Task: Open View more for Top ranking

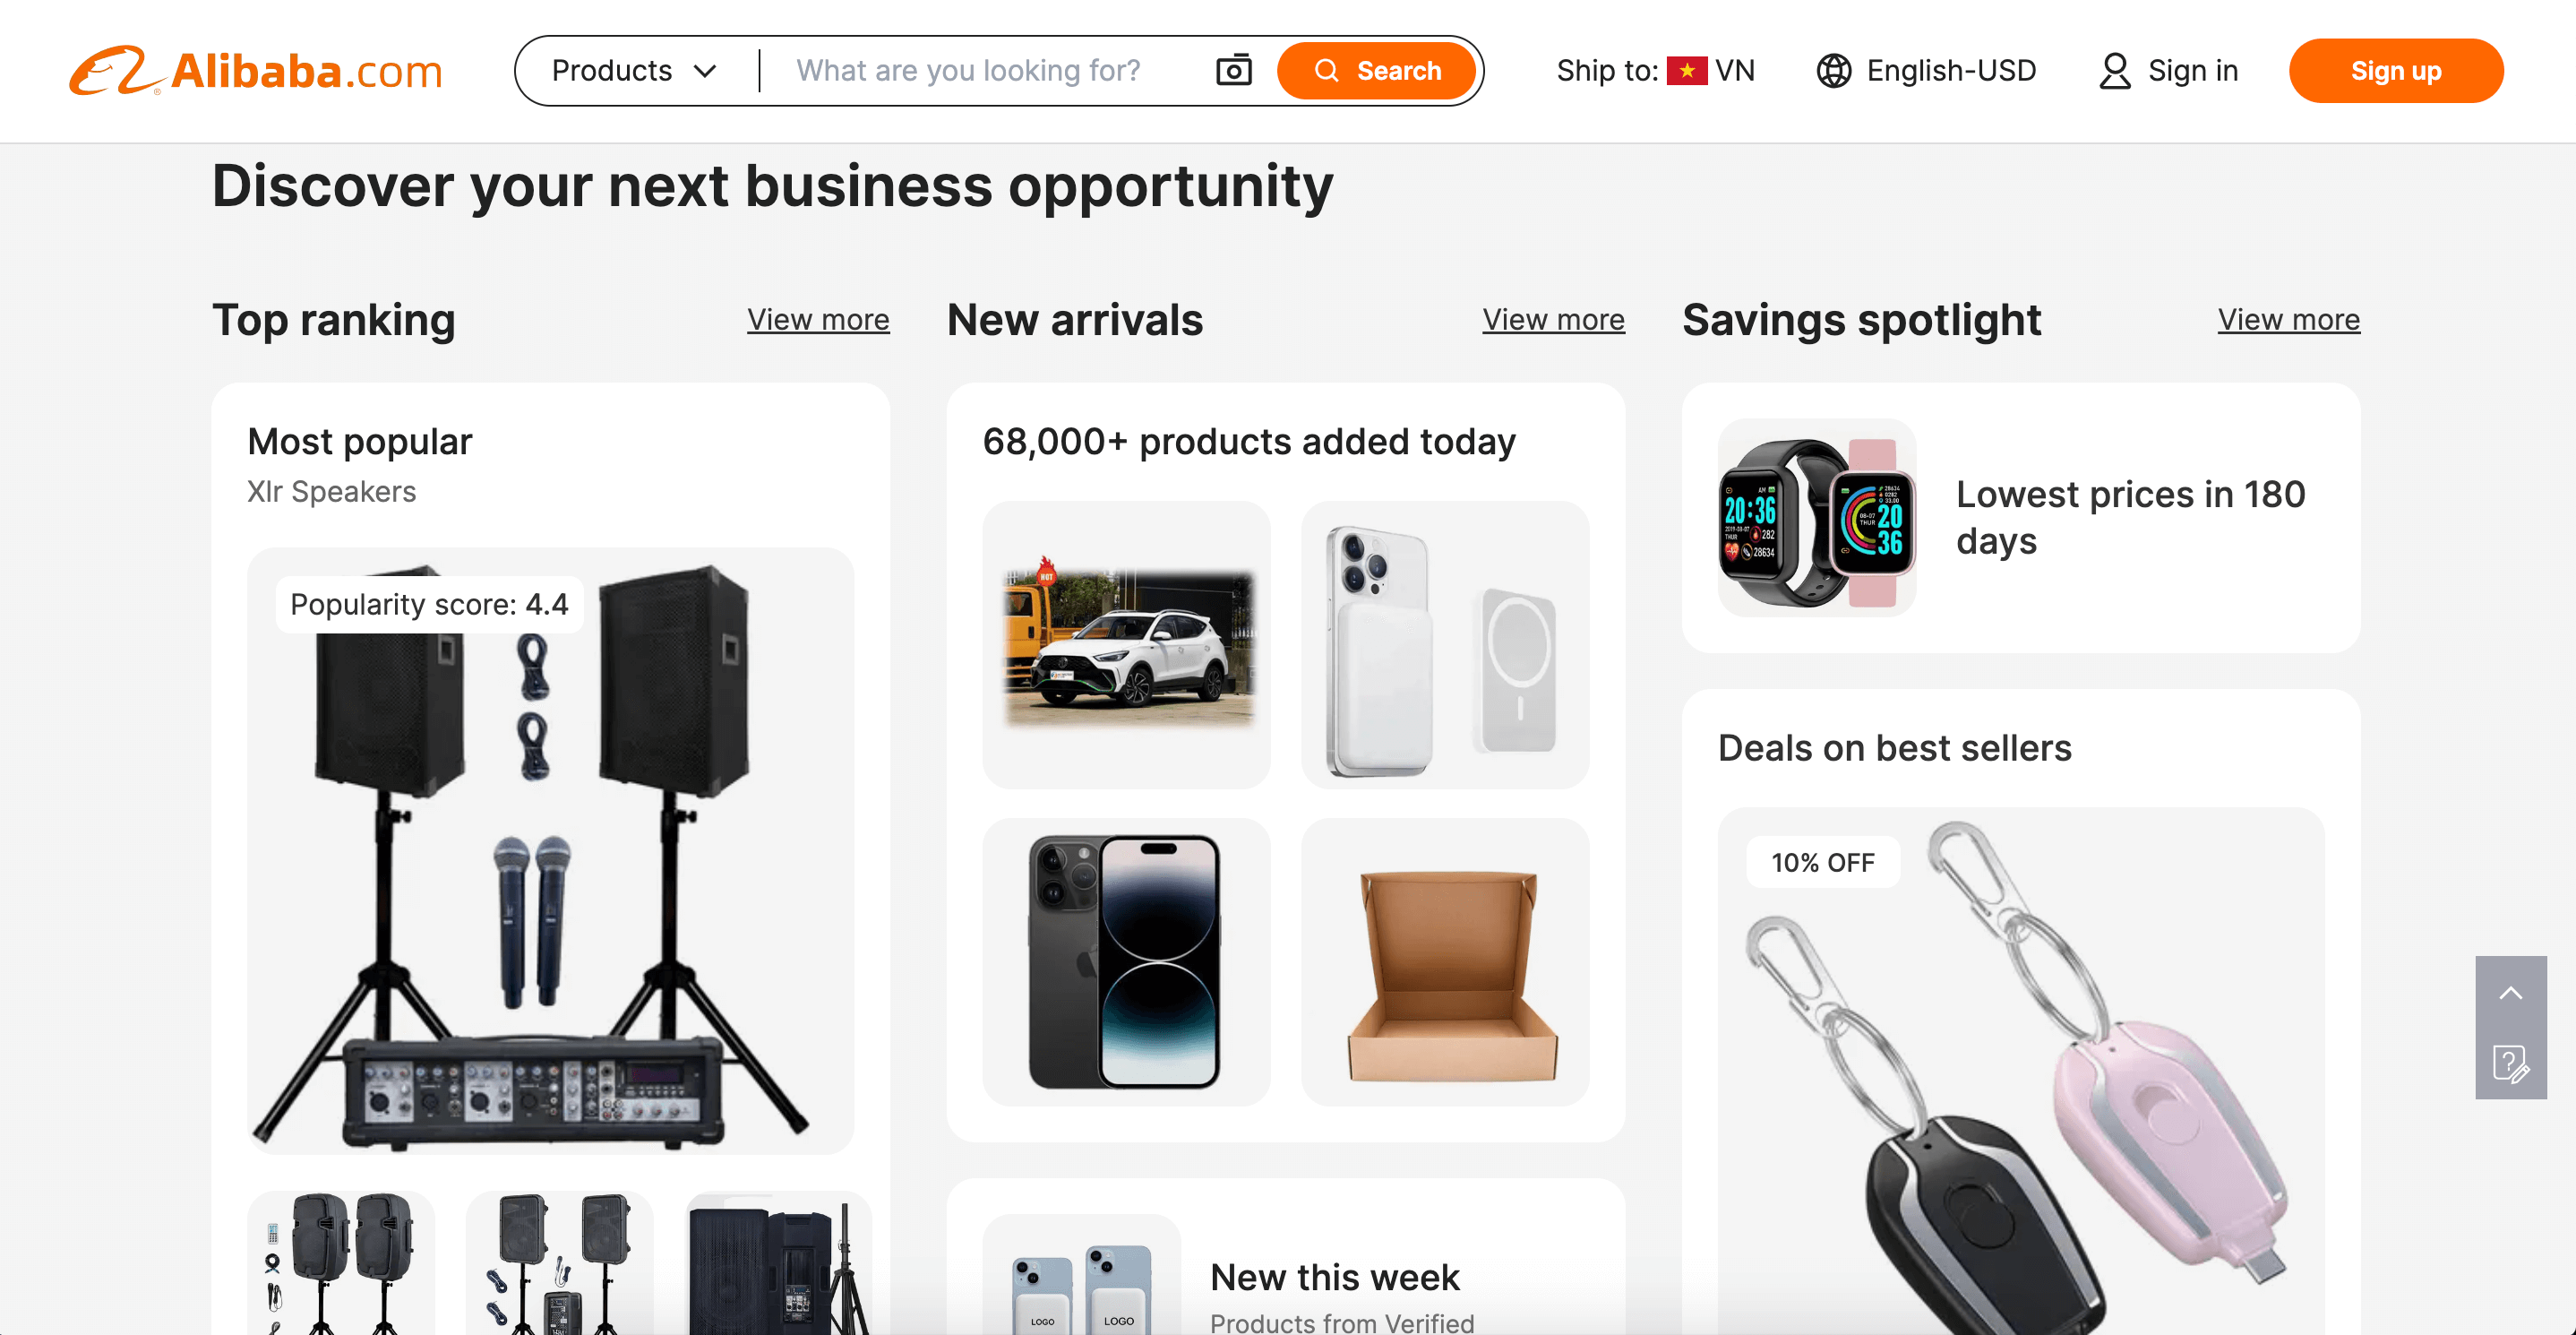Action: point(817,319)
